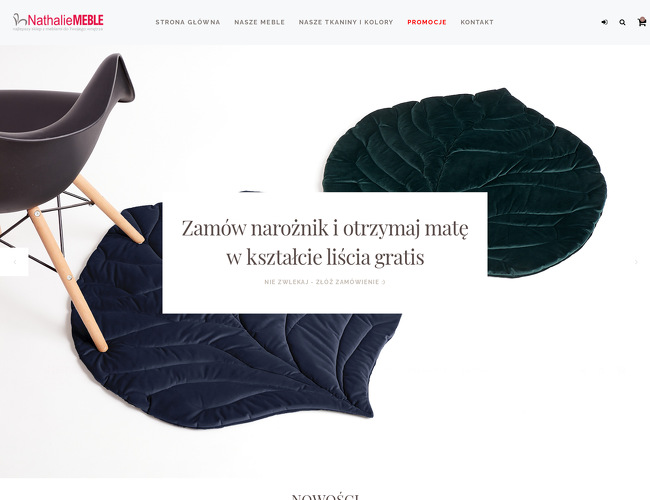Click the NathalieMEBLE logo
650x500 pixels.
(58, 20)
